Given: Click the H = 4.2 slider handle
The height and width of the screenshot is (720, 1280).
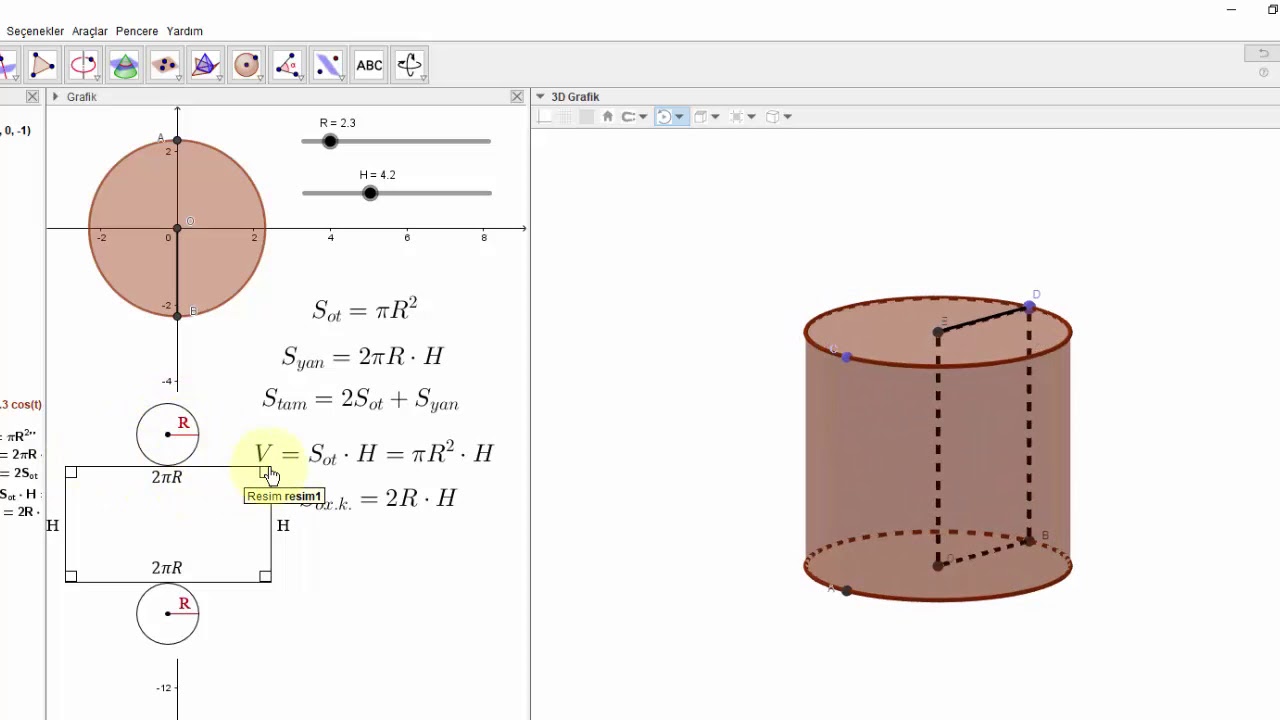Looking at the screenshot, I should (370, 193).
